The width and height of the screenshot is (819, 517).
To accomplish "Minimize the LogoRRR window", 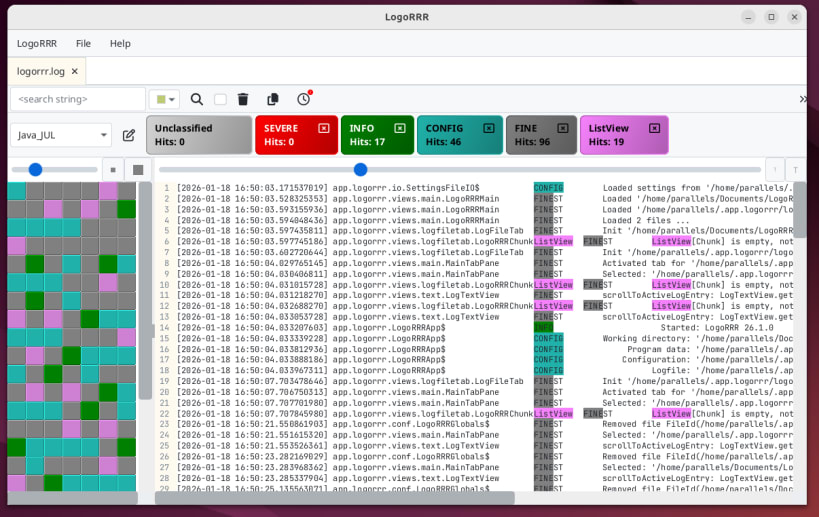I will (748, 17).
